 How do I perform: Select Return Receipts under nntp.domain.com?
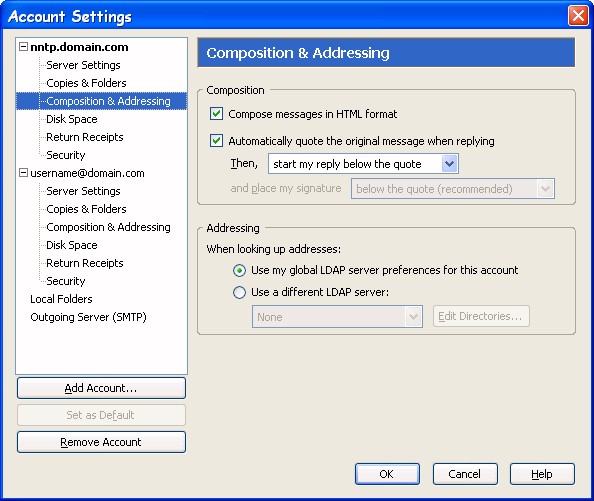coord(85,137)
